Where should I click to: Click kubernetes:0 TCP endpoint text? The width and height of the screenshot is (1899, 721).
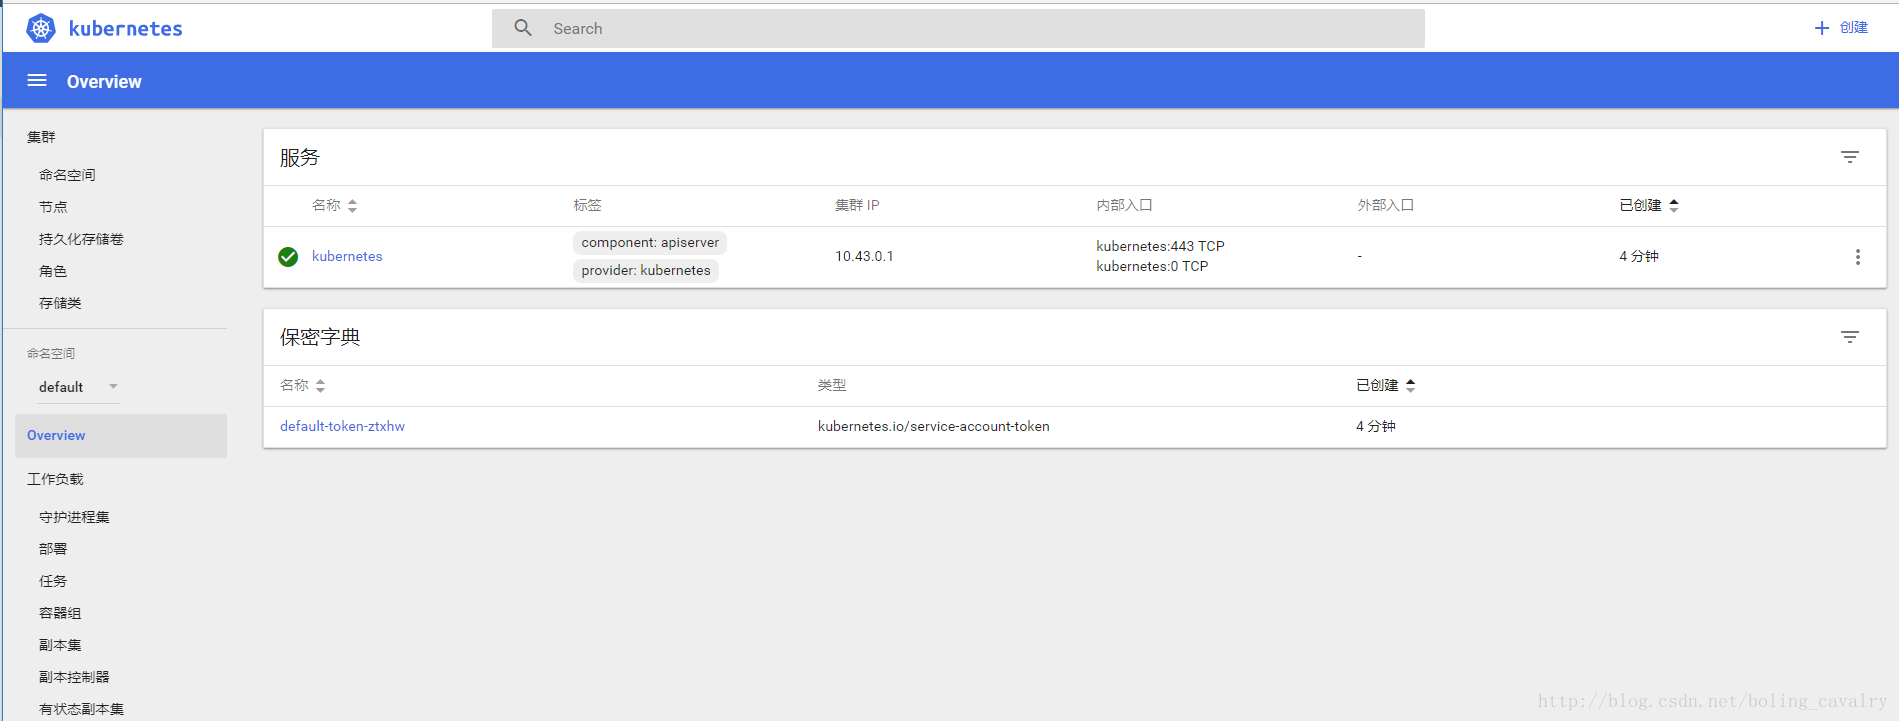click(x=1152, y=266)
